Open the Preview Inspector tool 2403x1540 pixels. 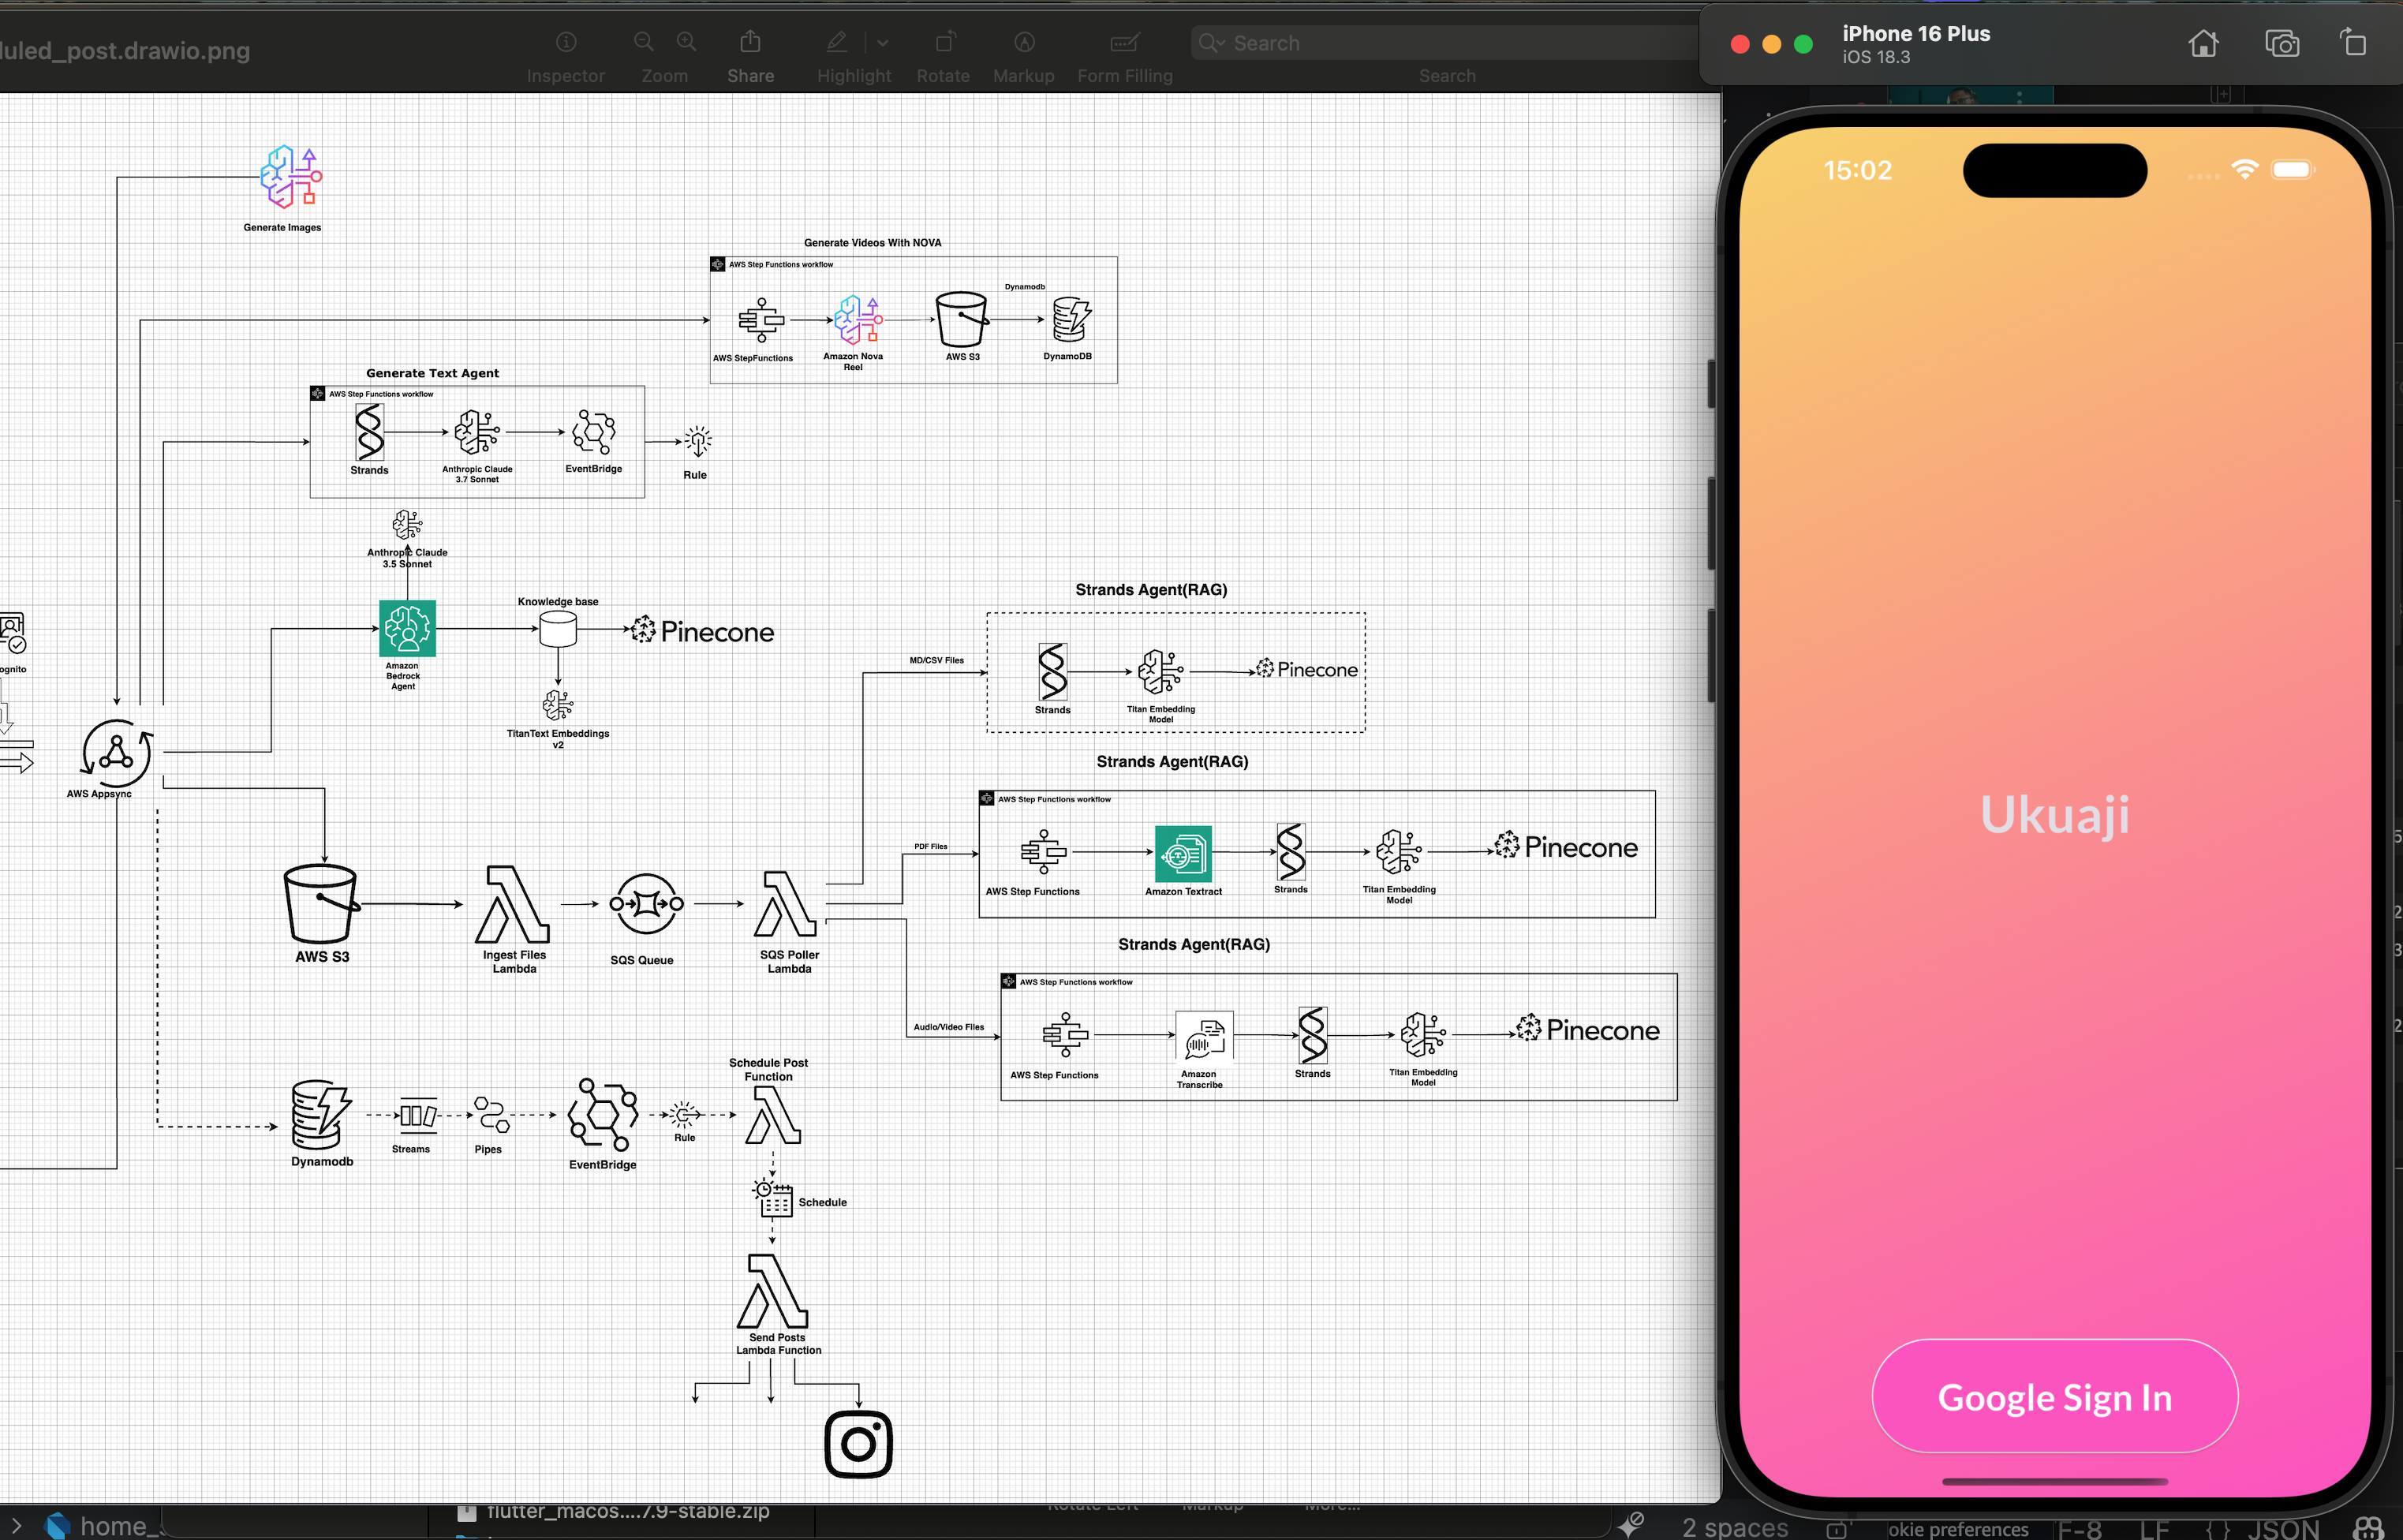click(x=566, y=42)
